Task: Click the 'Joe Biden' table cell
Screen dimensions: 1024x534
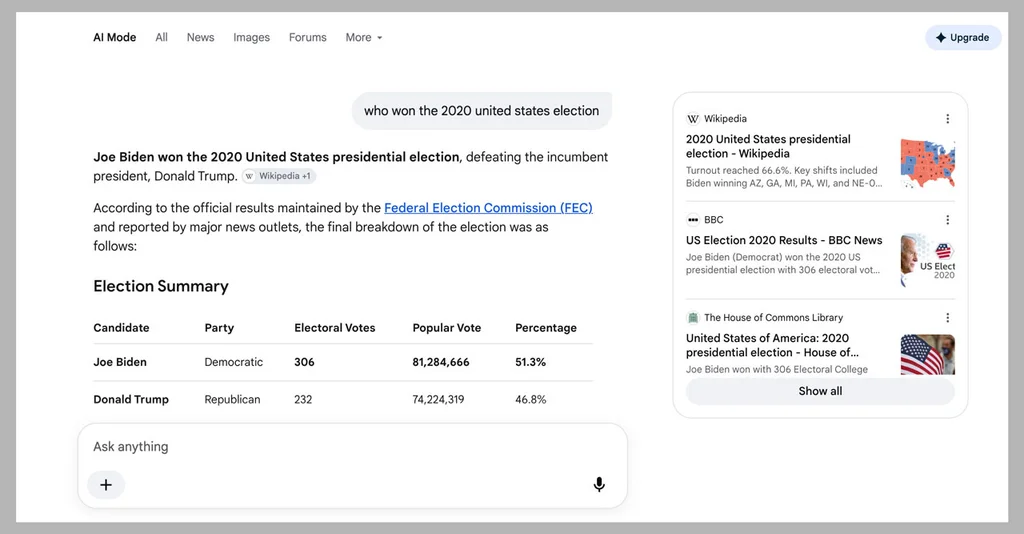Action: (x=120, y=362)
